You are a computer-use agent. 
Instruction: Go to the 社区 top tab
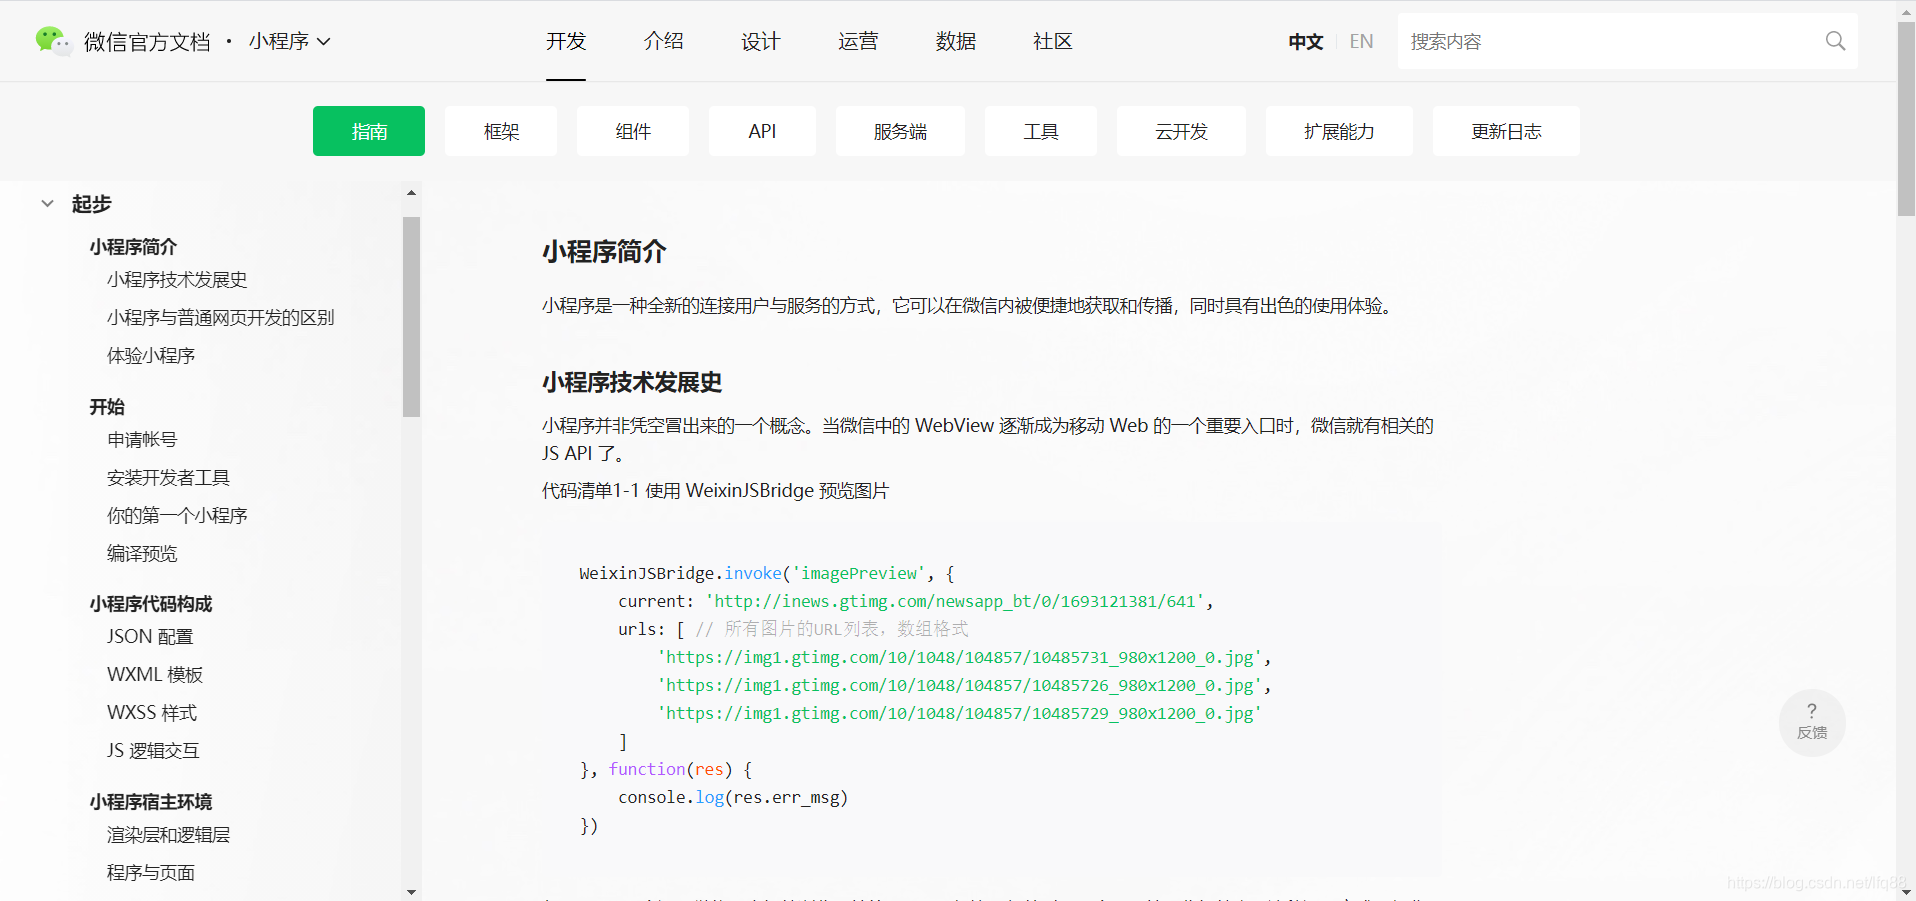pos(1052,41)
